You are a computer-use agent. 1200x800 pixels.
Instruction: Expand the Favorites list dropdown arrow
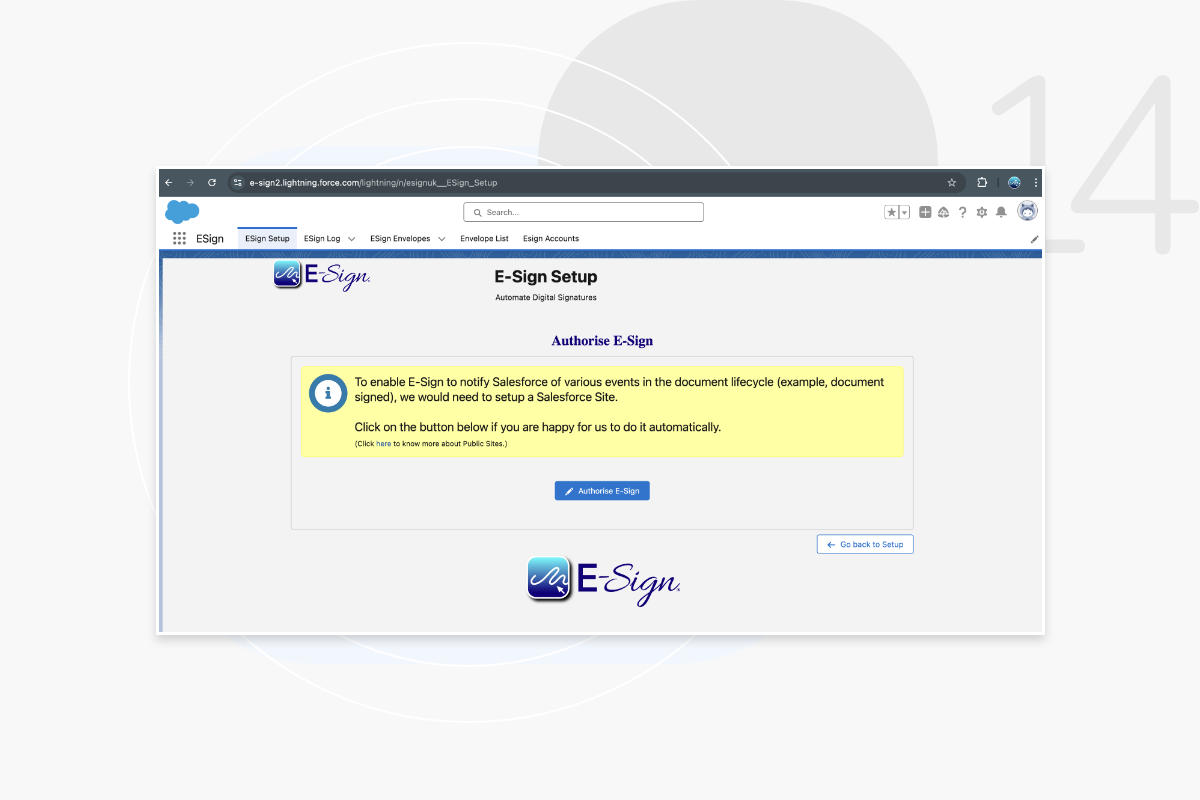(904, 212)
